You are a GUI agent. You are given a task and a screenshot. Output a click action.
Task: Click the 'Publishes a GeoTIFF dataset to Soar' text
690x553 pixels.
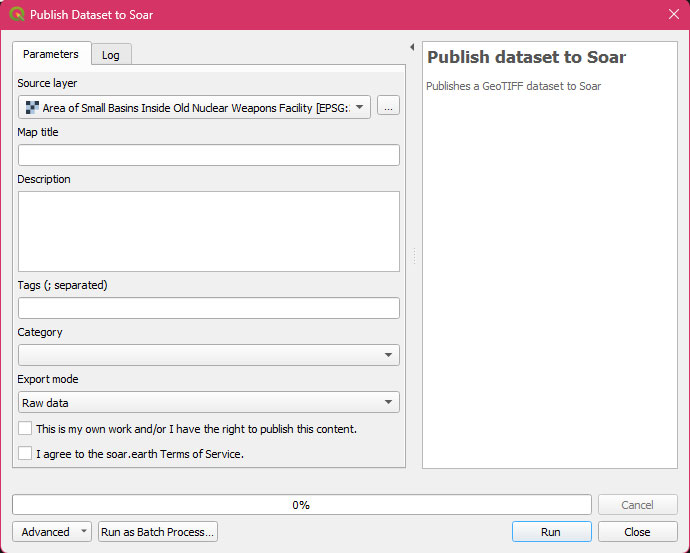(514, 86)
